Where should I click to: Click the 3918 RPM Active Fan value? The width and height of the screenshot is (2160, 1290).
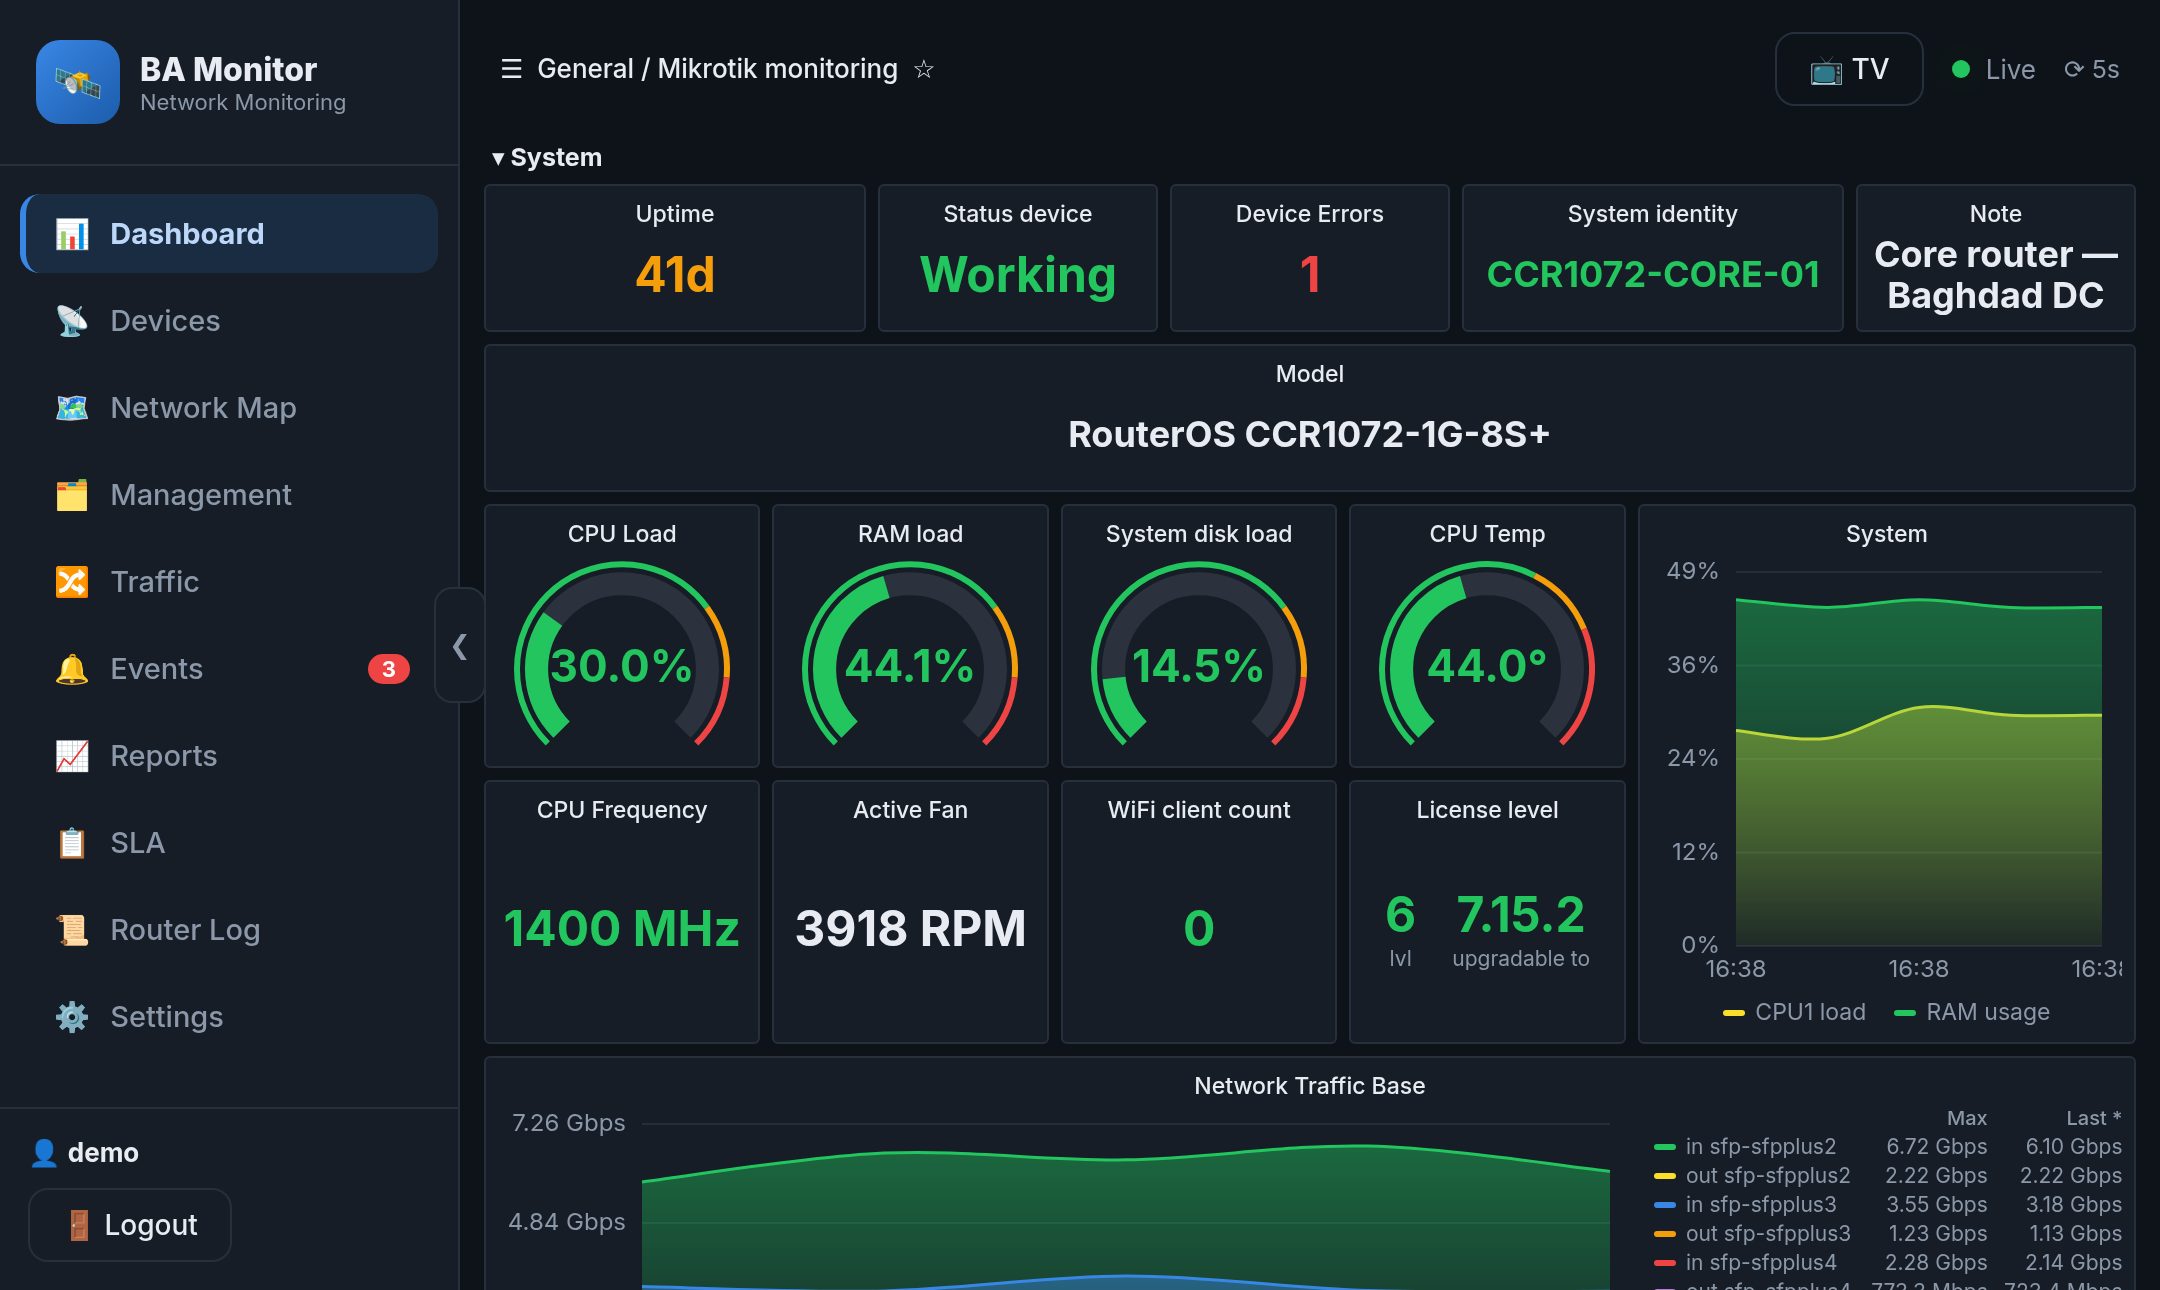[910, 928]
